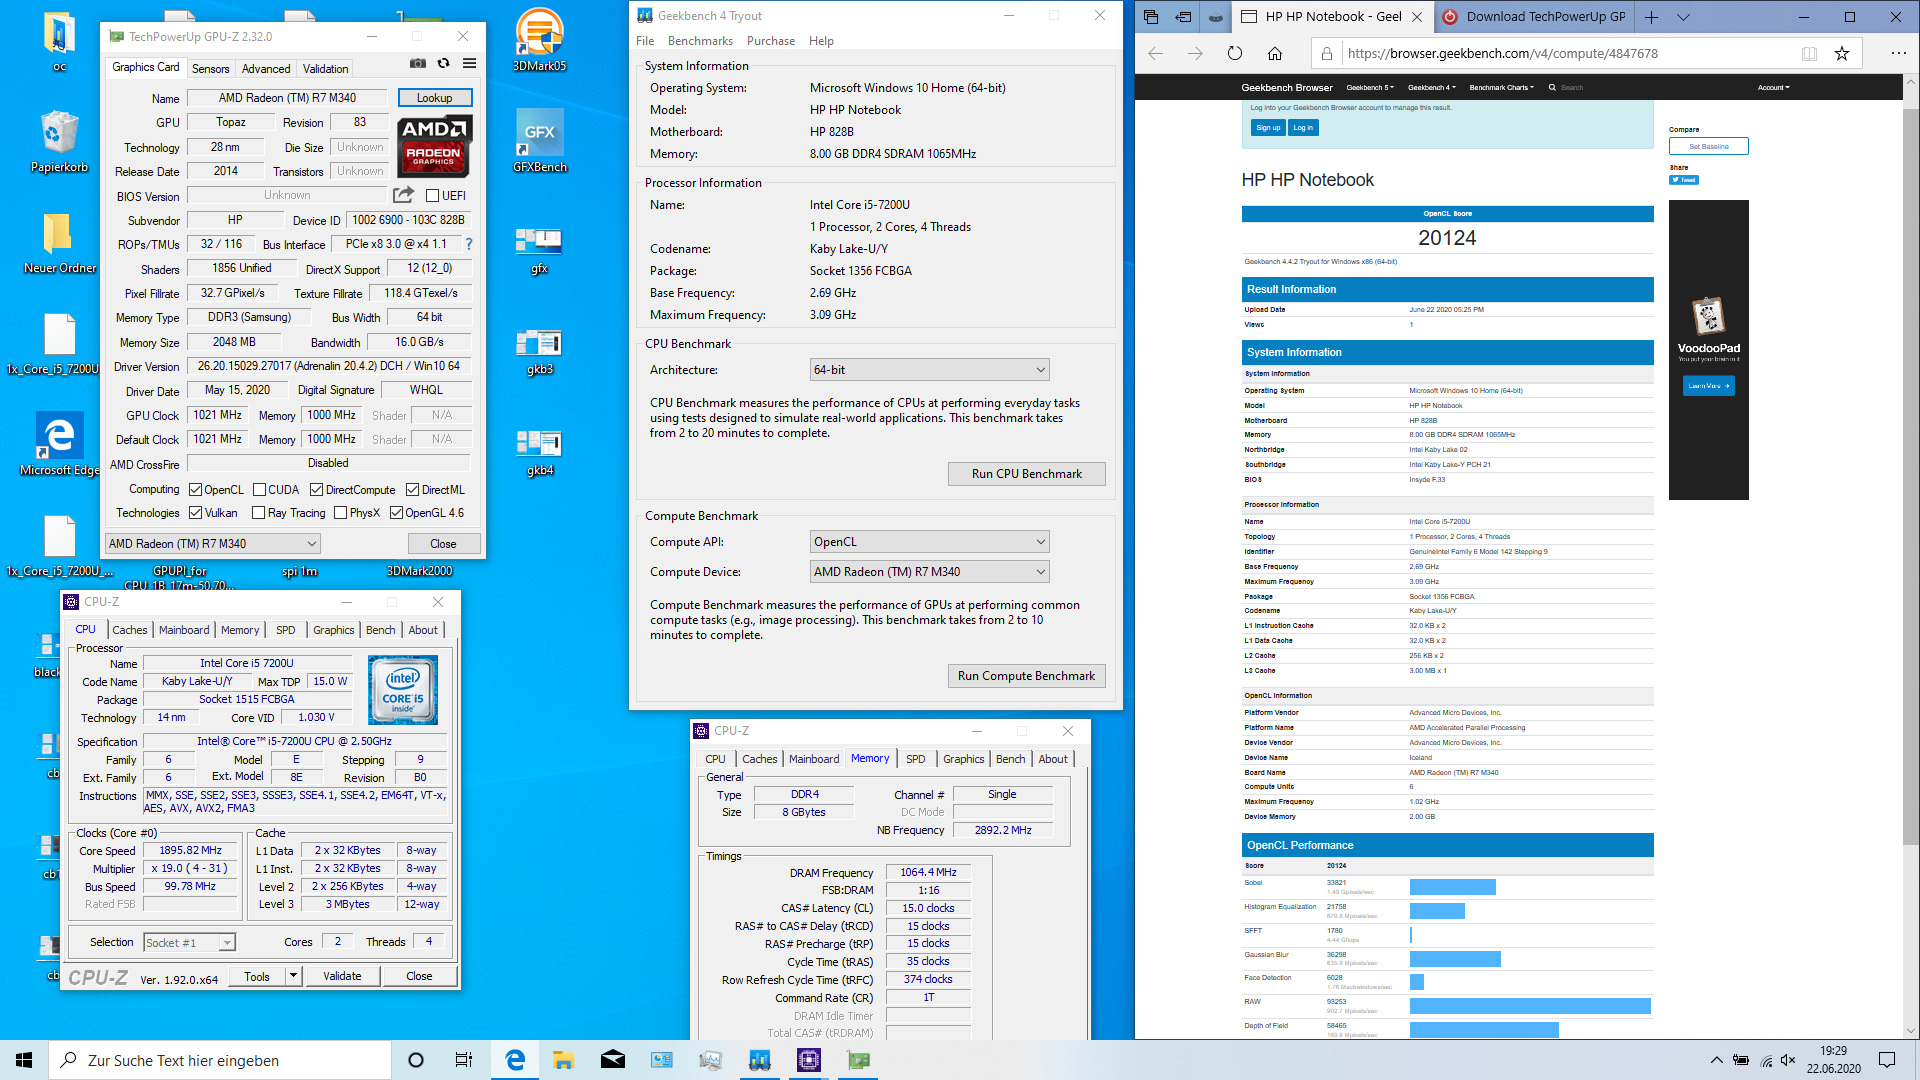Open Edge settings and more menu
The height and width of the screenshot is (1080, 1920).
1898,54
